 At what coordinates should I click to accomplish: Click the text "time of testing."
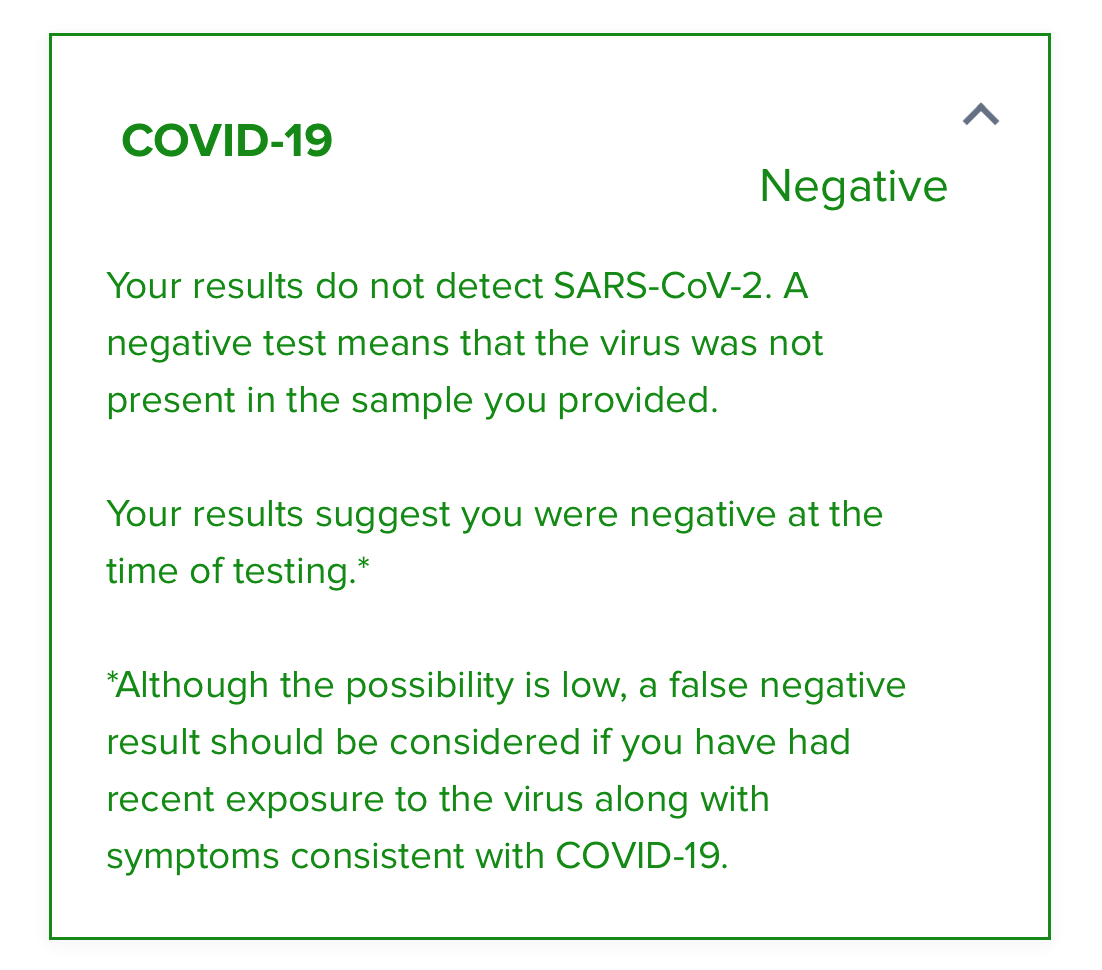tap(230, 571)
